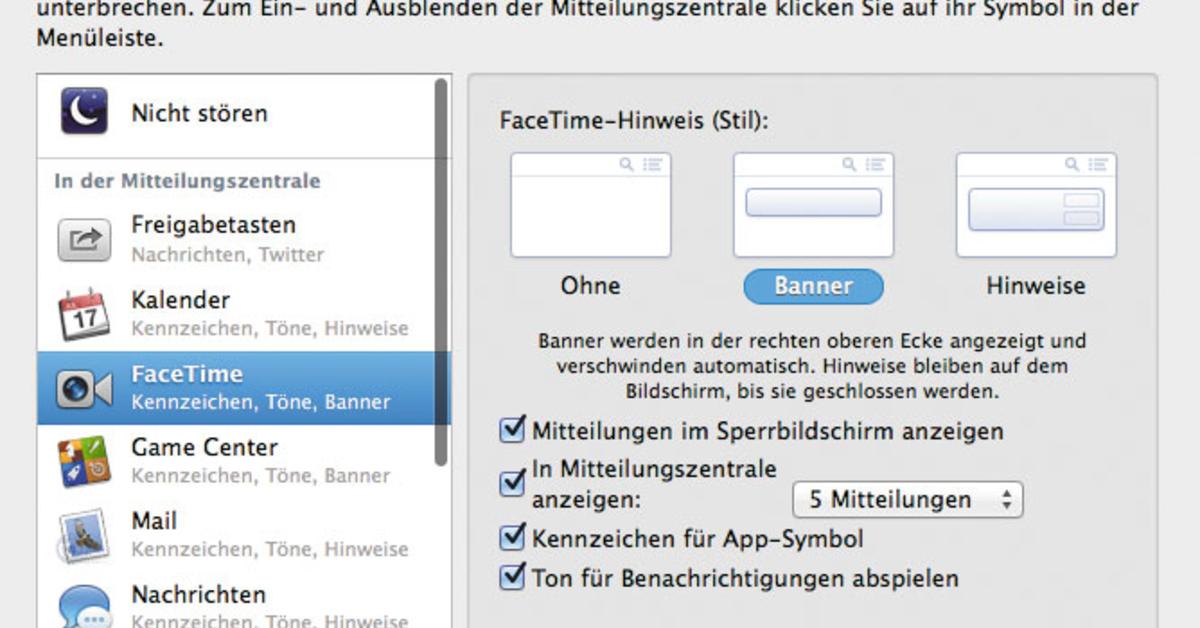Open the 5 Mitteilungen dropdown

point(908,499)
